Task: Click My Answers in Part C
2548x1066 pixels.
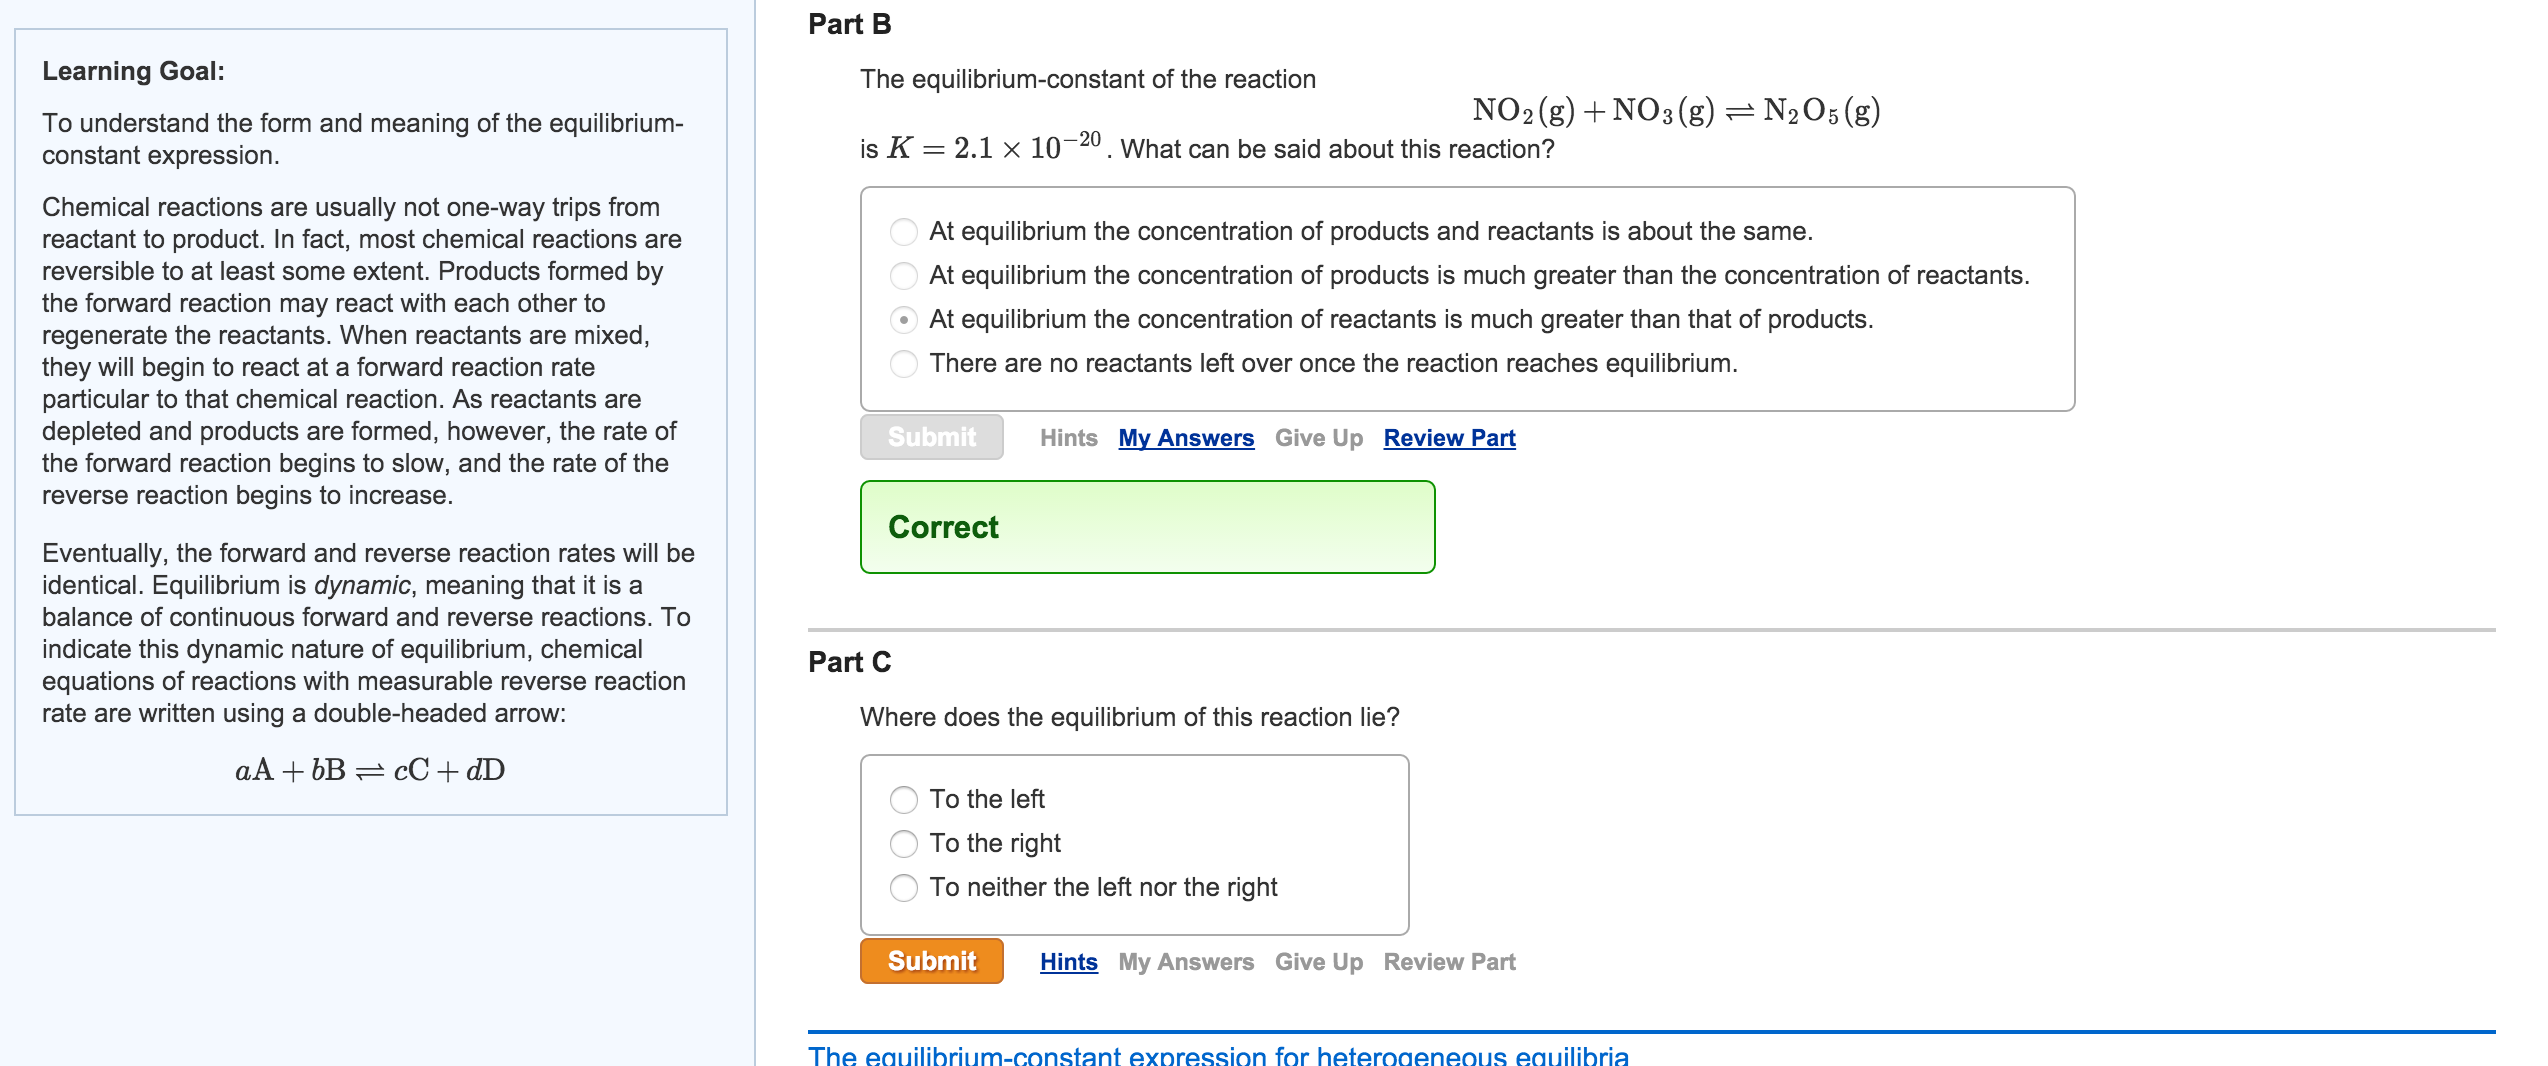Action: tap(1186, 962)
